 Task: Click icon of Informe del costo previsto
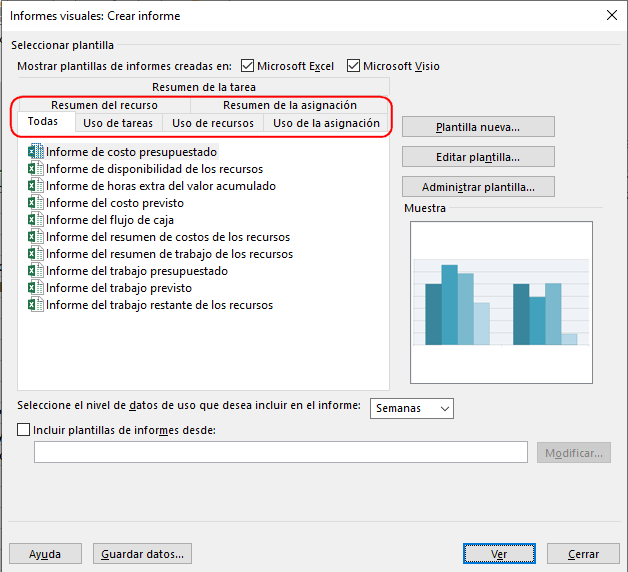(36, 203)
